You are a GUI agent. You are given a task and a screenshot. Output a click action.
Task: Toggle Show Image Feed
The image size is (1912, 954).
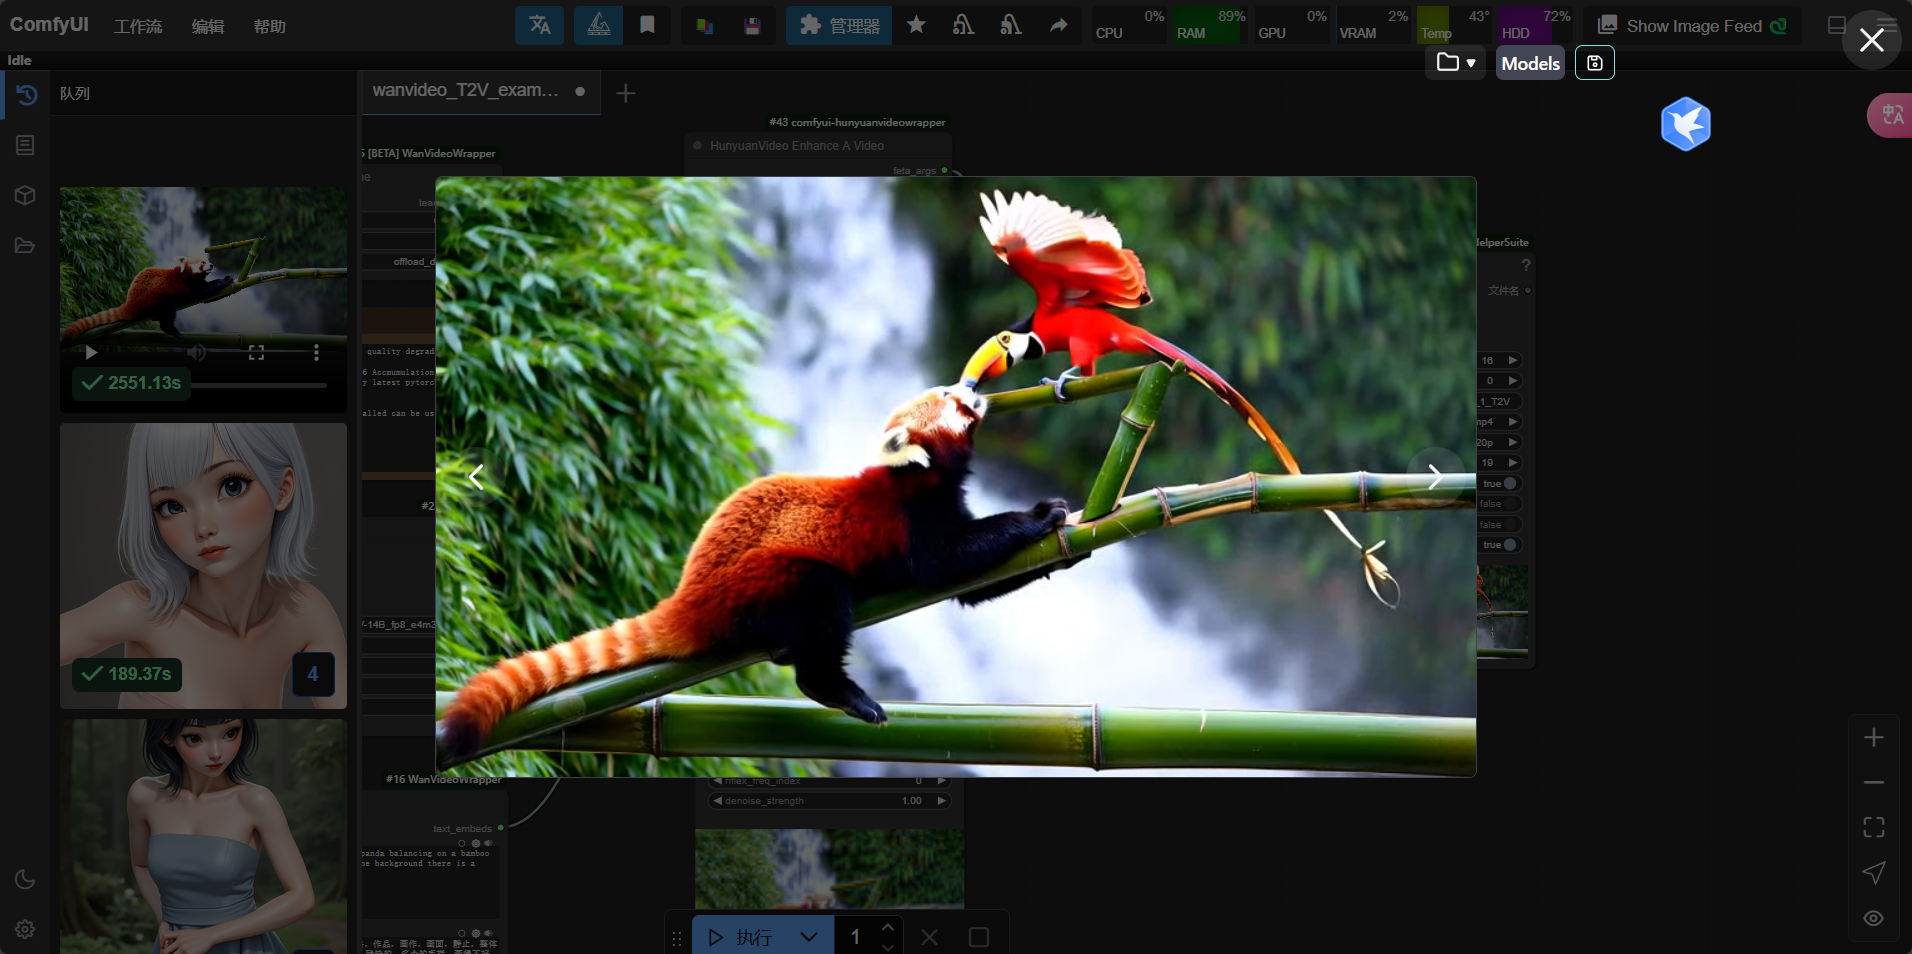(x=1692, y=26)
